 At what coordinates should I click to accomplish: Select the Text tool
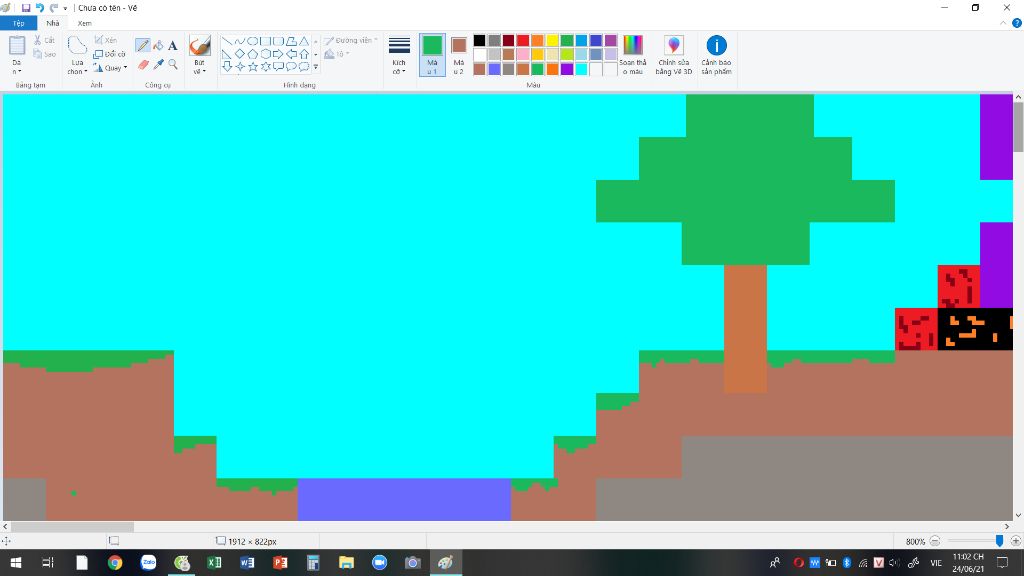173,45
